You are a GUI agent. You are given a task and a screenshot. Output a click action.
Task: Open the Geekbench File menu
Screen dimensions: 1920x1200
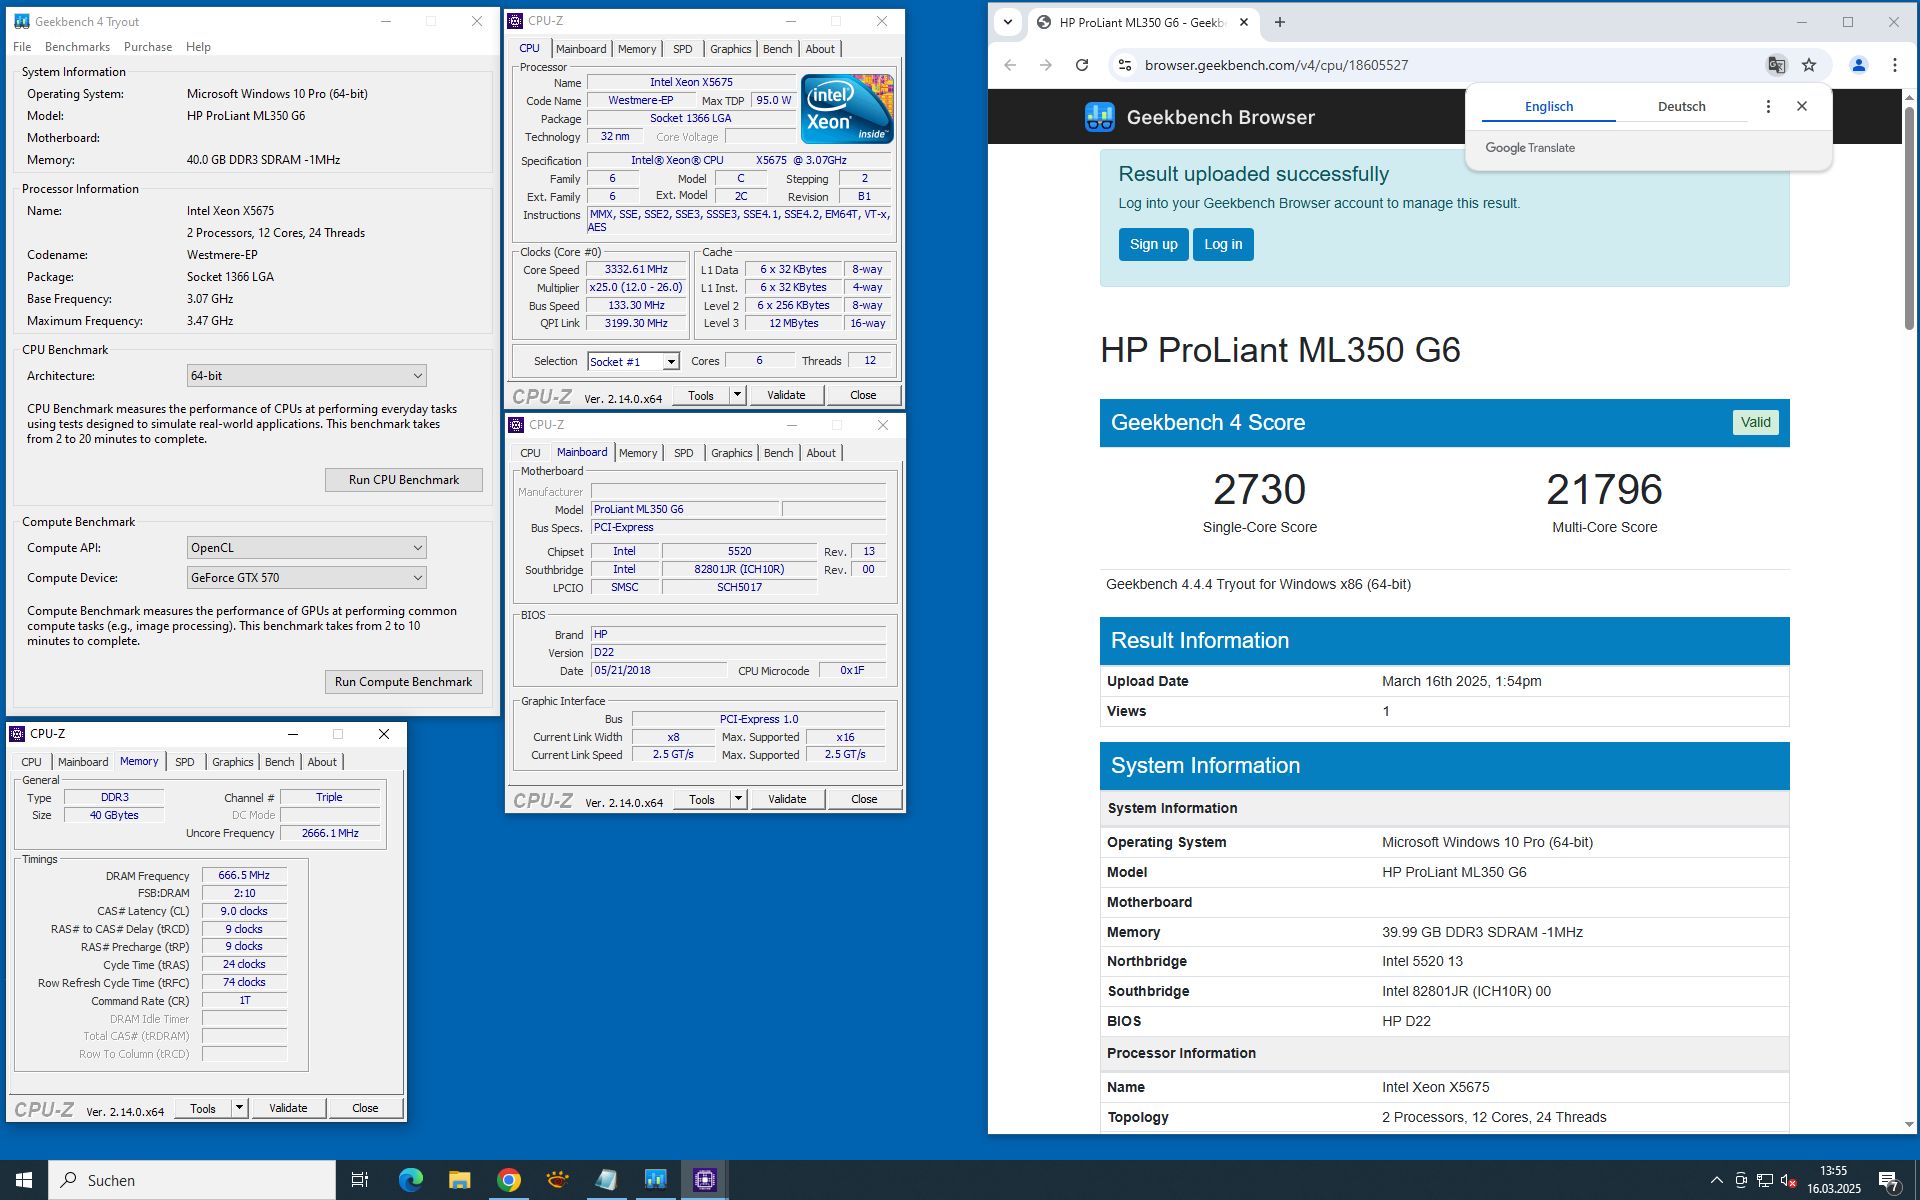click(22, 47)
